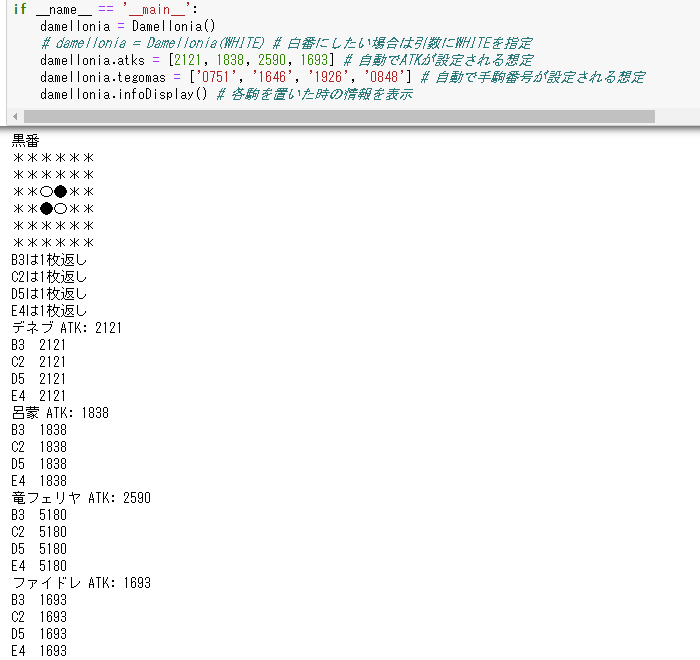The width and height of the screenshot is (700, 660).
Task: Click the horizontal scrollbar thumb under the code
Action: (339, 117)
